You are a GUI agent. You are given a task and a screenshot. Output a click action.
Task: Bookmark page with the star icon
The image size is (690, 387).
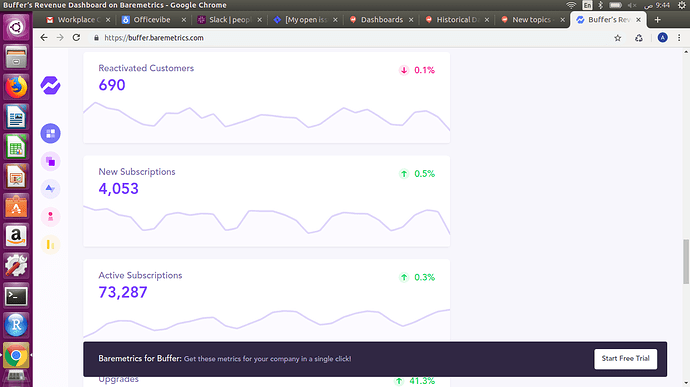coord(618,38)
